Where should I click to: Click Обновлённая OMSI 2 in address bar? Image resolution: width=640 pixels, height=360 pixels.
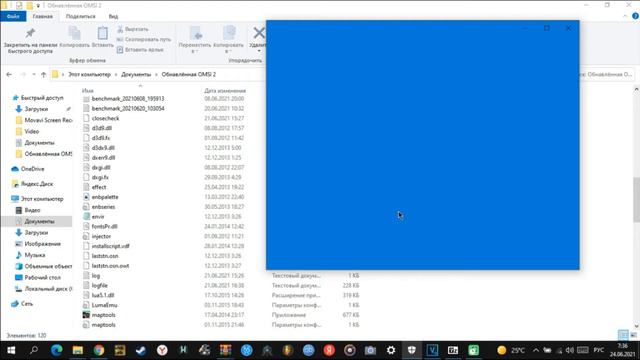pos(189,74)
